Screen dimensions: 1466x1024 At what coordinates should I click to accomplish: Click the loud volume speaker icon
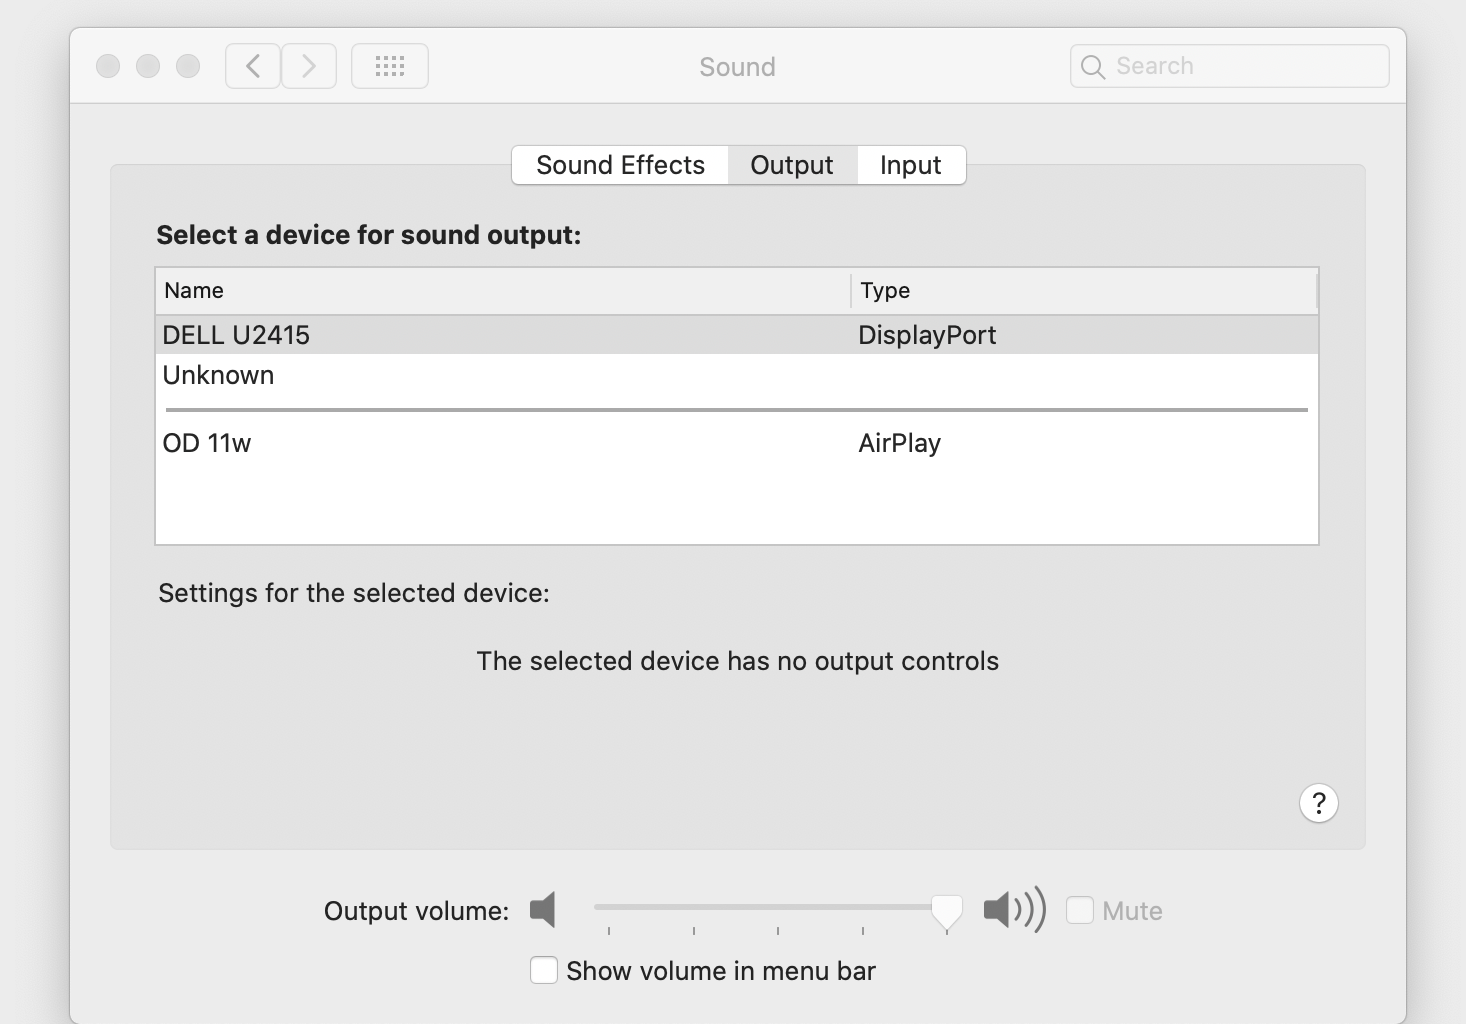coord(1014,910)
